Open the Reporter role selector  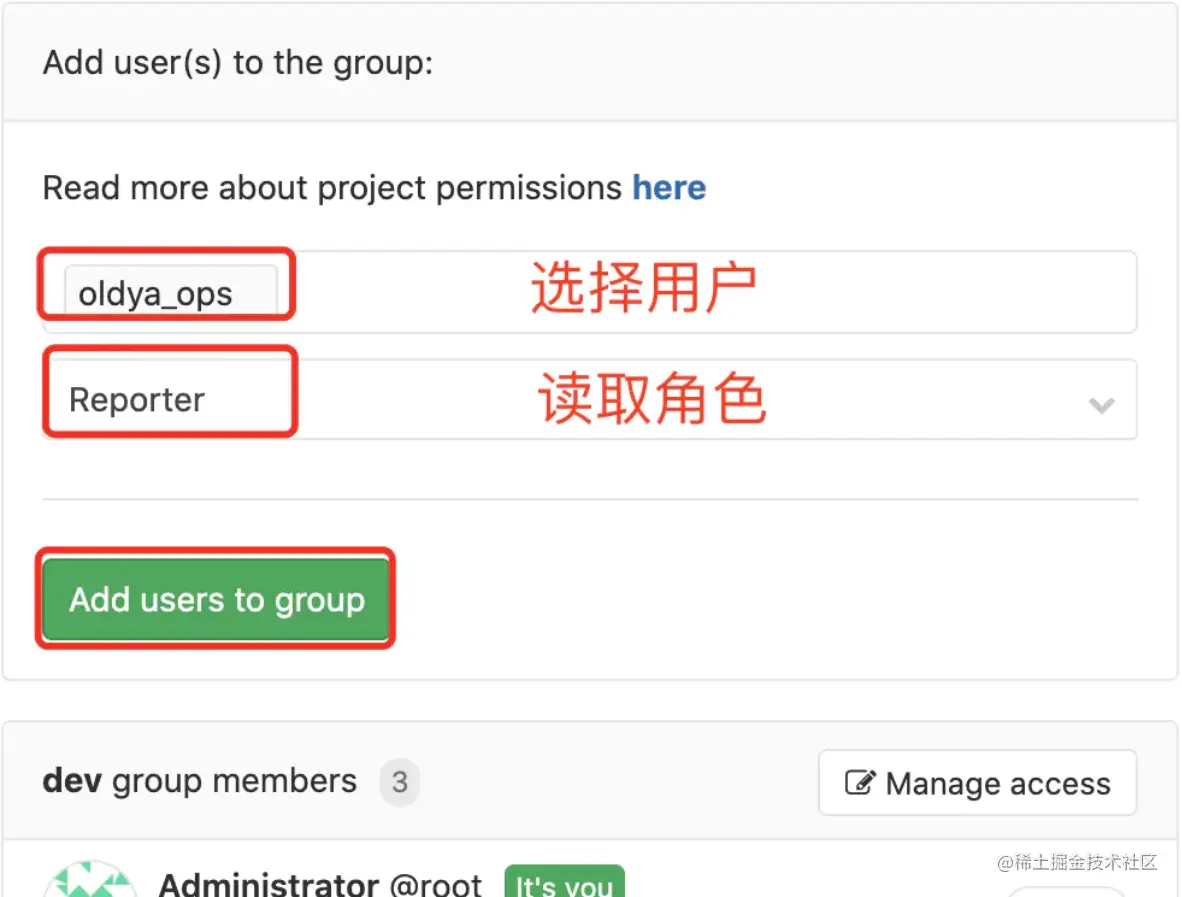point(590,400)
